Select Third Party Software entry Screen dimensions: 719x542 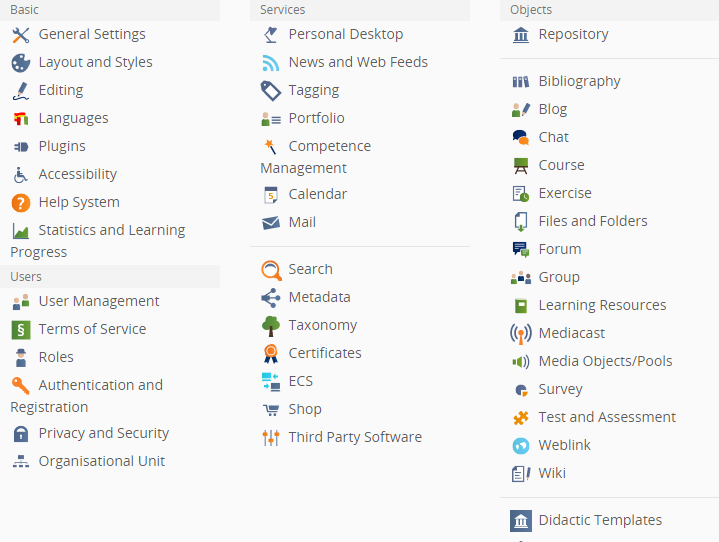pos(342,437)
